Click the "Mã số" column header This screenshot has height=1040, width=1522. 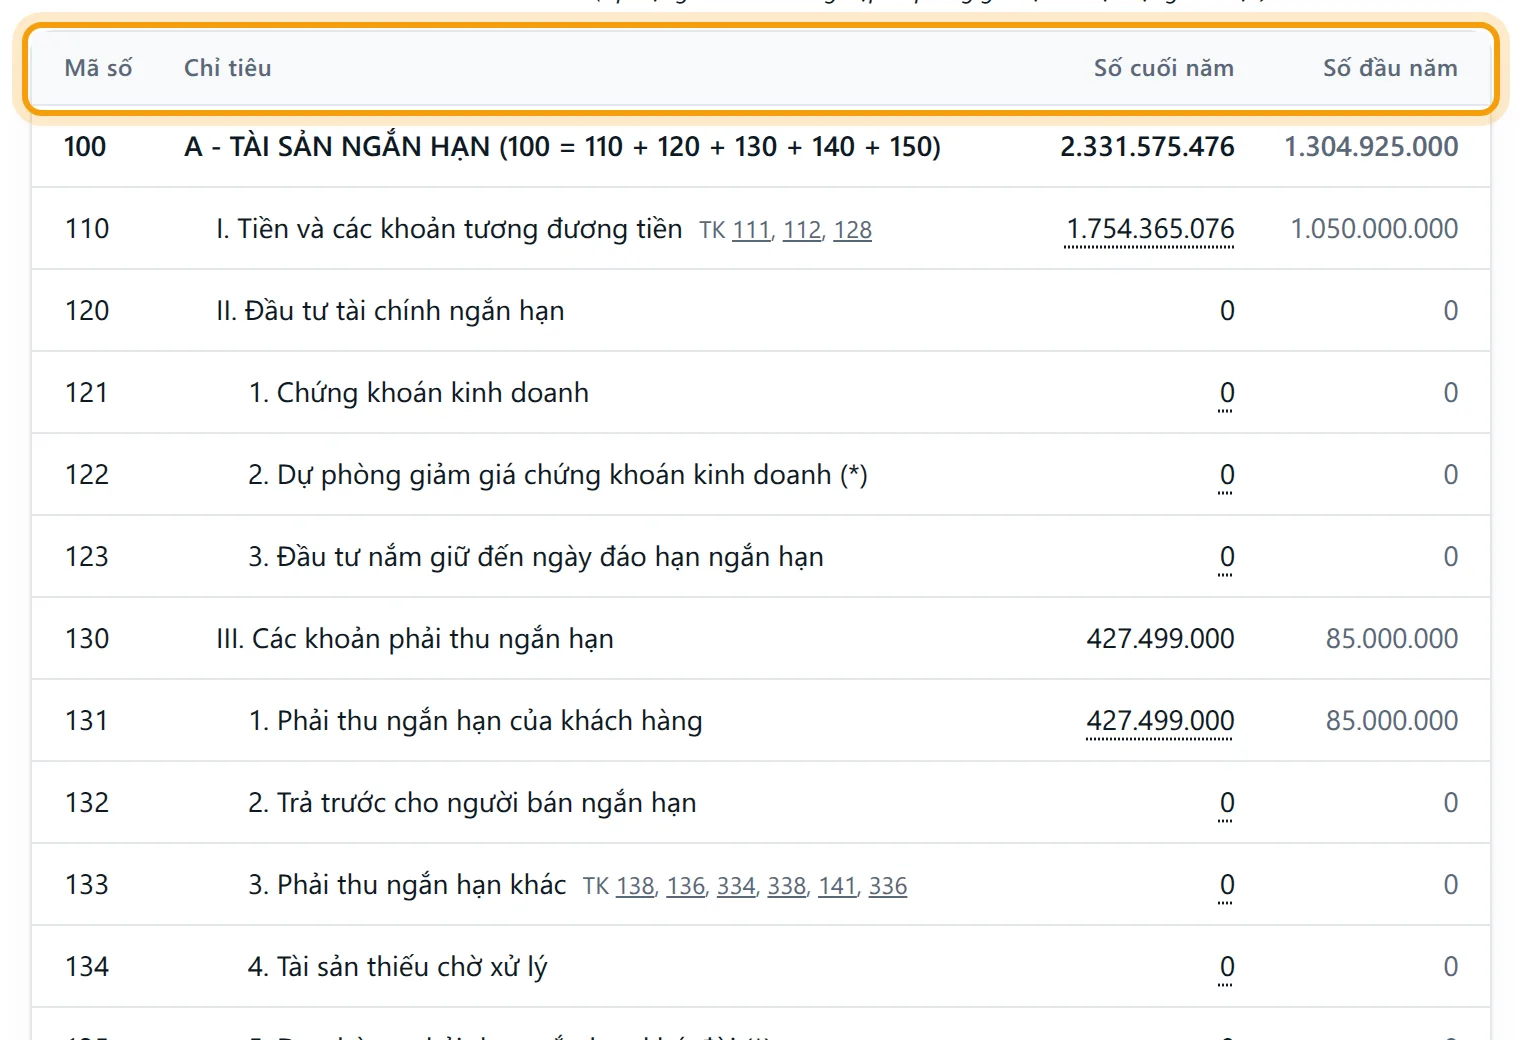[x=98, y=68]
